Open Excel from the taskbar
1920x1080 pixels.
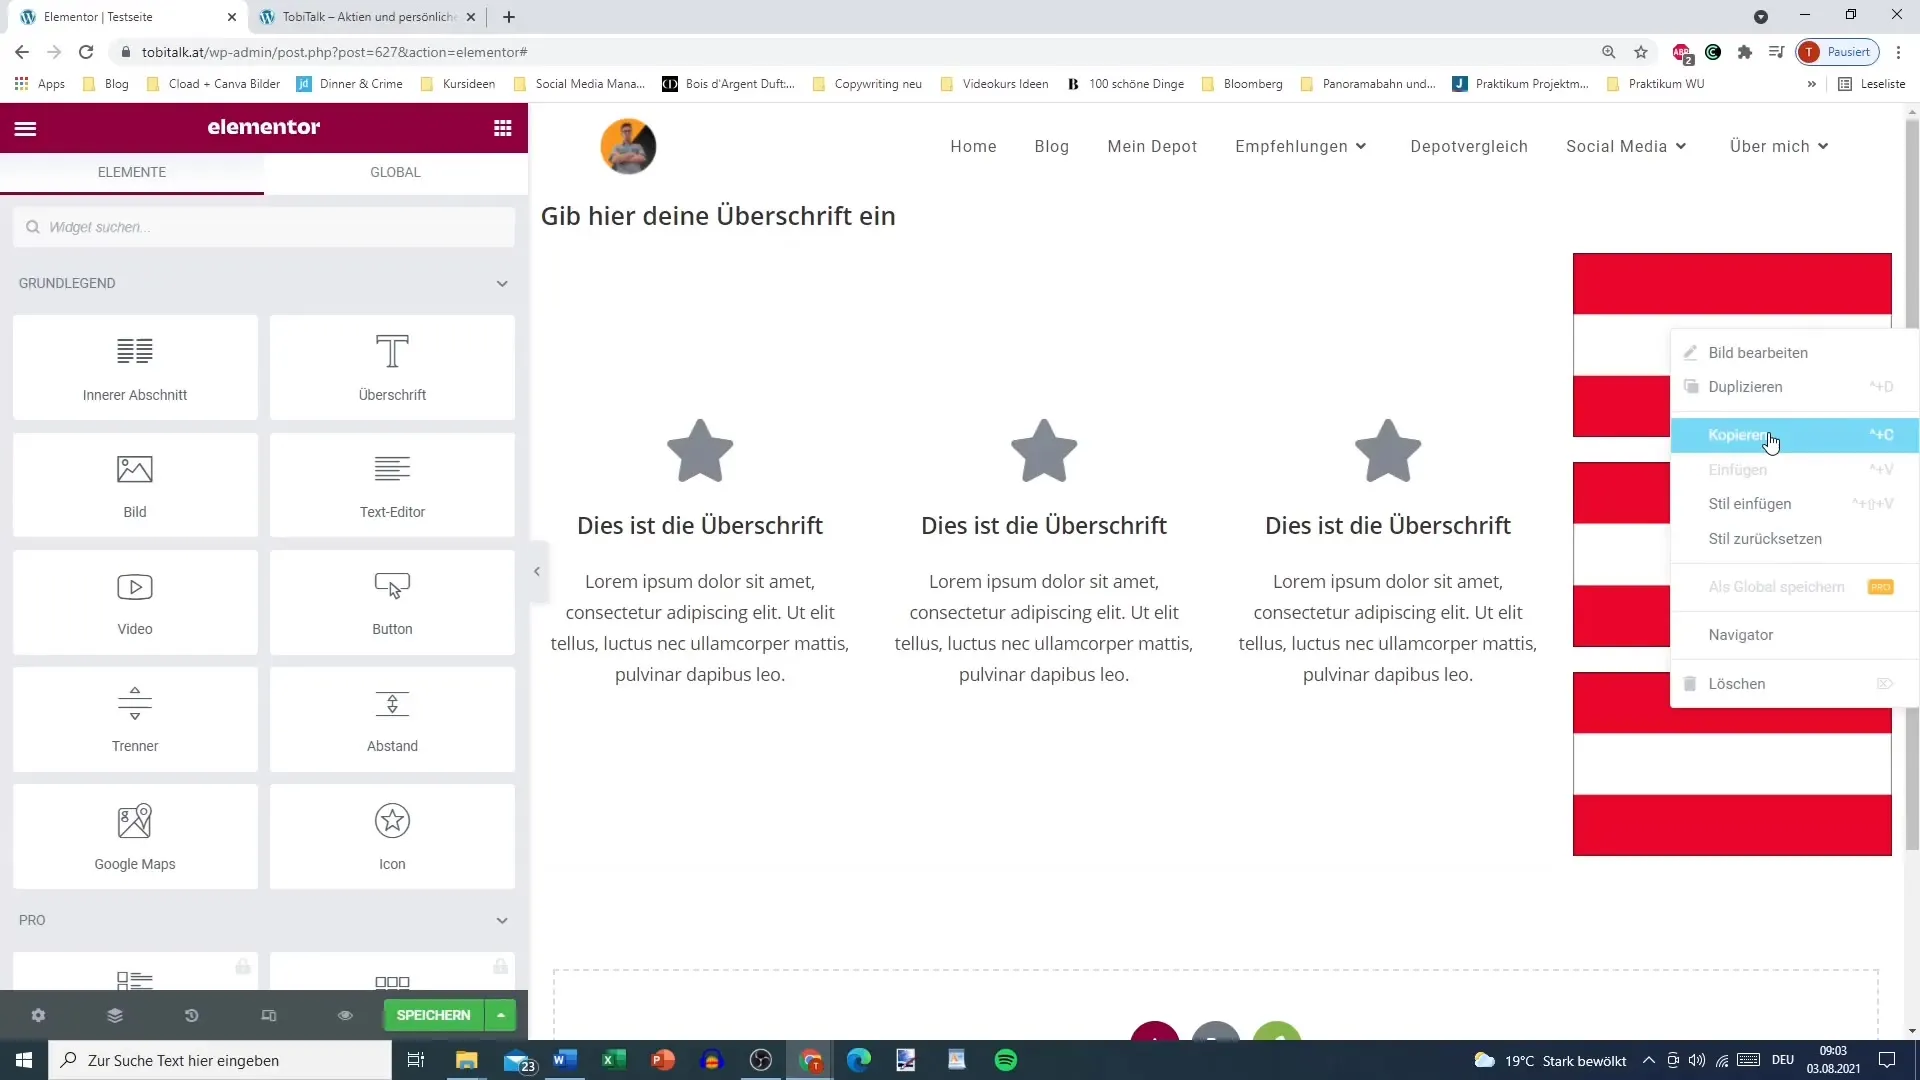pyautogui.click(x=614, y=1060)
